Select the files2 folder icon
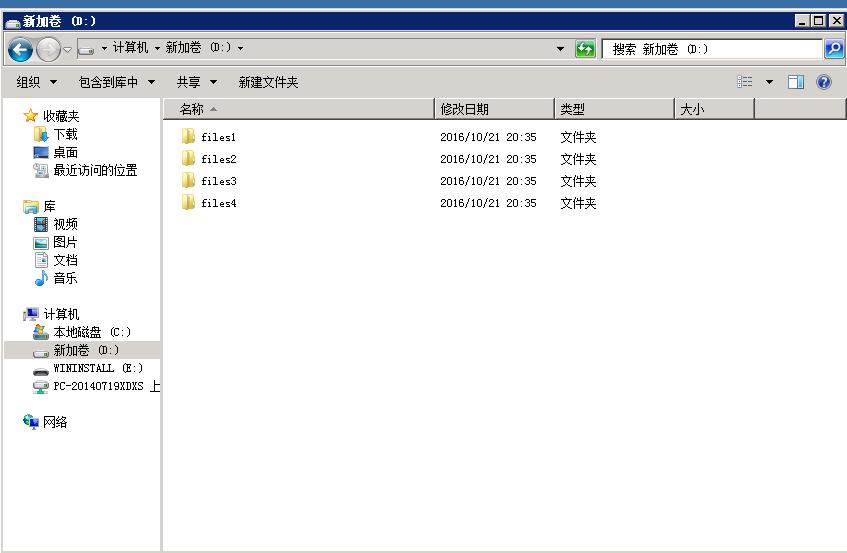Screen dimensions: 847x553 pyautogui.click(x=188, y=158)
